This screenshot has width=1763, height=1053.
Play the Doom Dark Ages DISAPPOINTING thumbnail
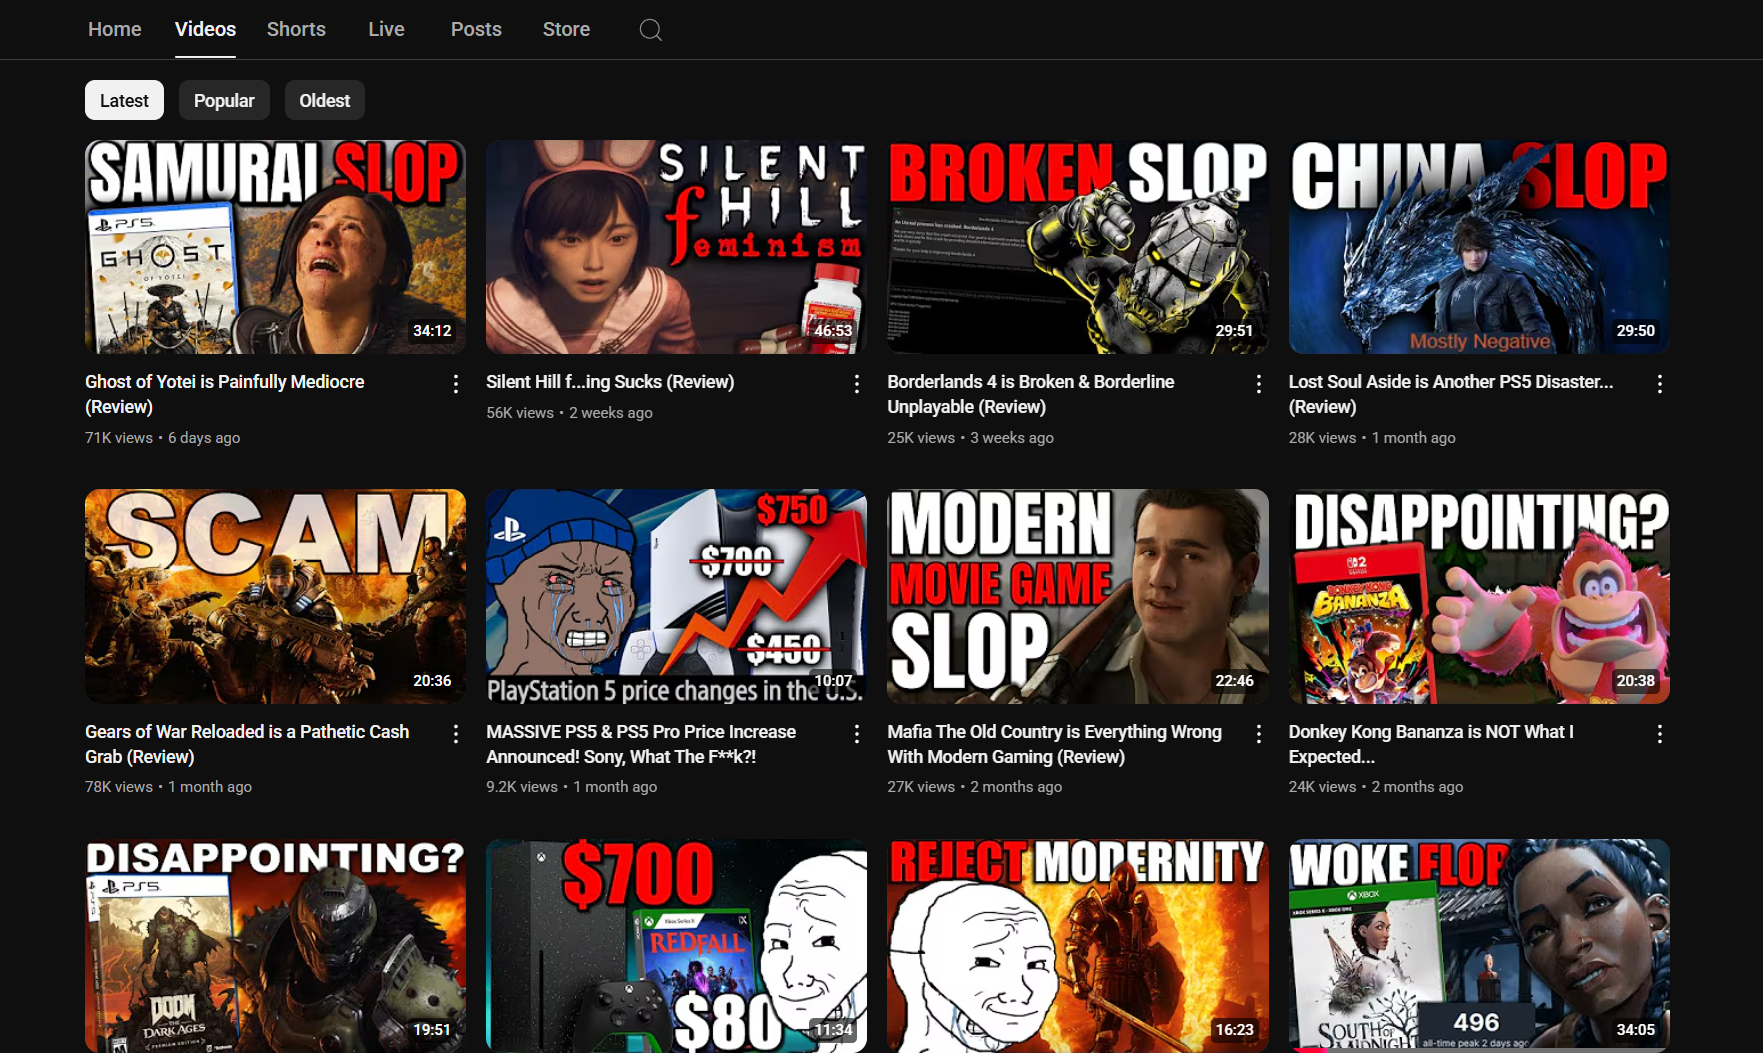point(275,946)
